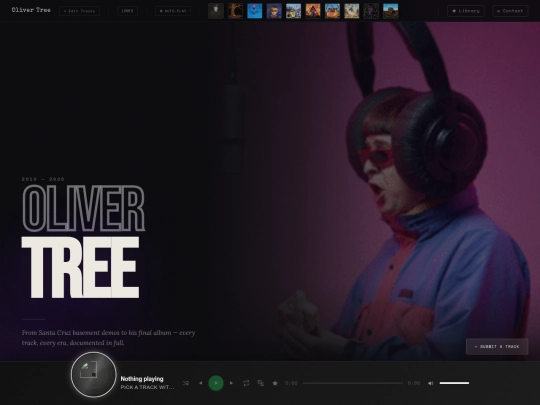Screen dimensions: 540x405
Task: Open the Library page
Action: [466, 11]
